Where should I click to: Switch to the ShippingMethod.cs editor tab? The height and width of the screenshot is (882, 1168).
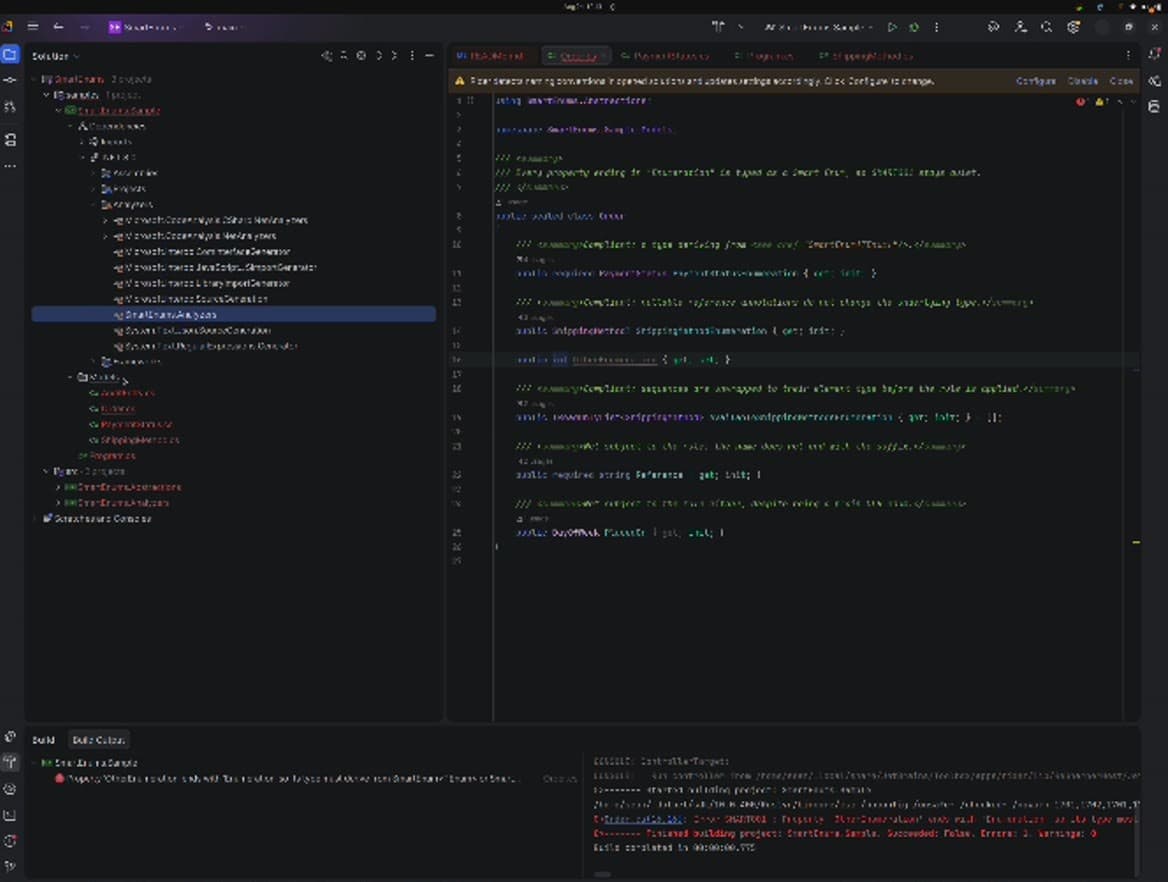(x=866, y=56)
